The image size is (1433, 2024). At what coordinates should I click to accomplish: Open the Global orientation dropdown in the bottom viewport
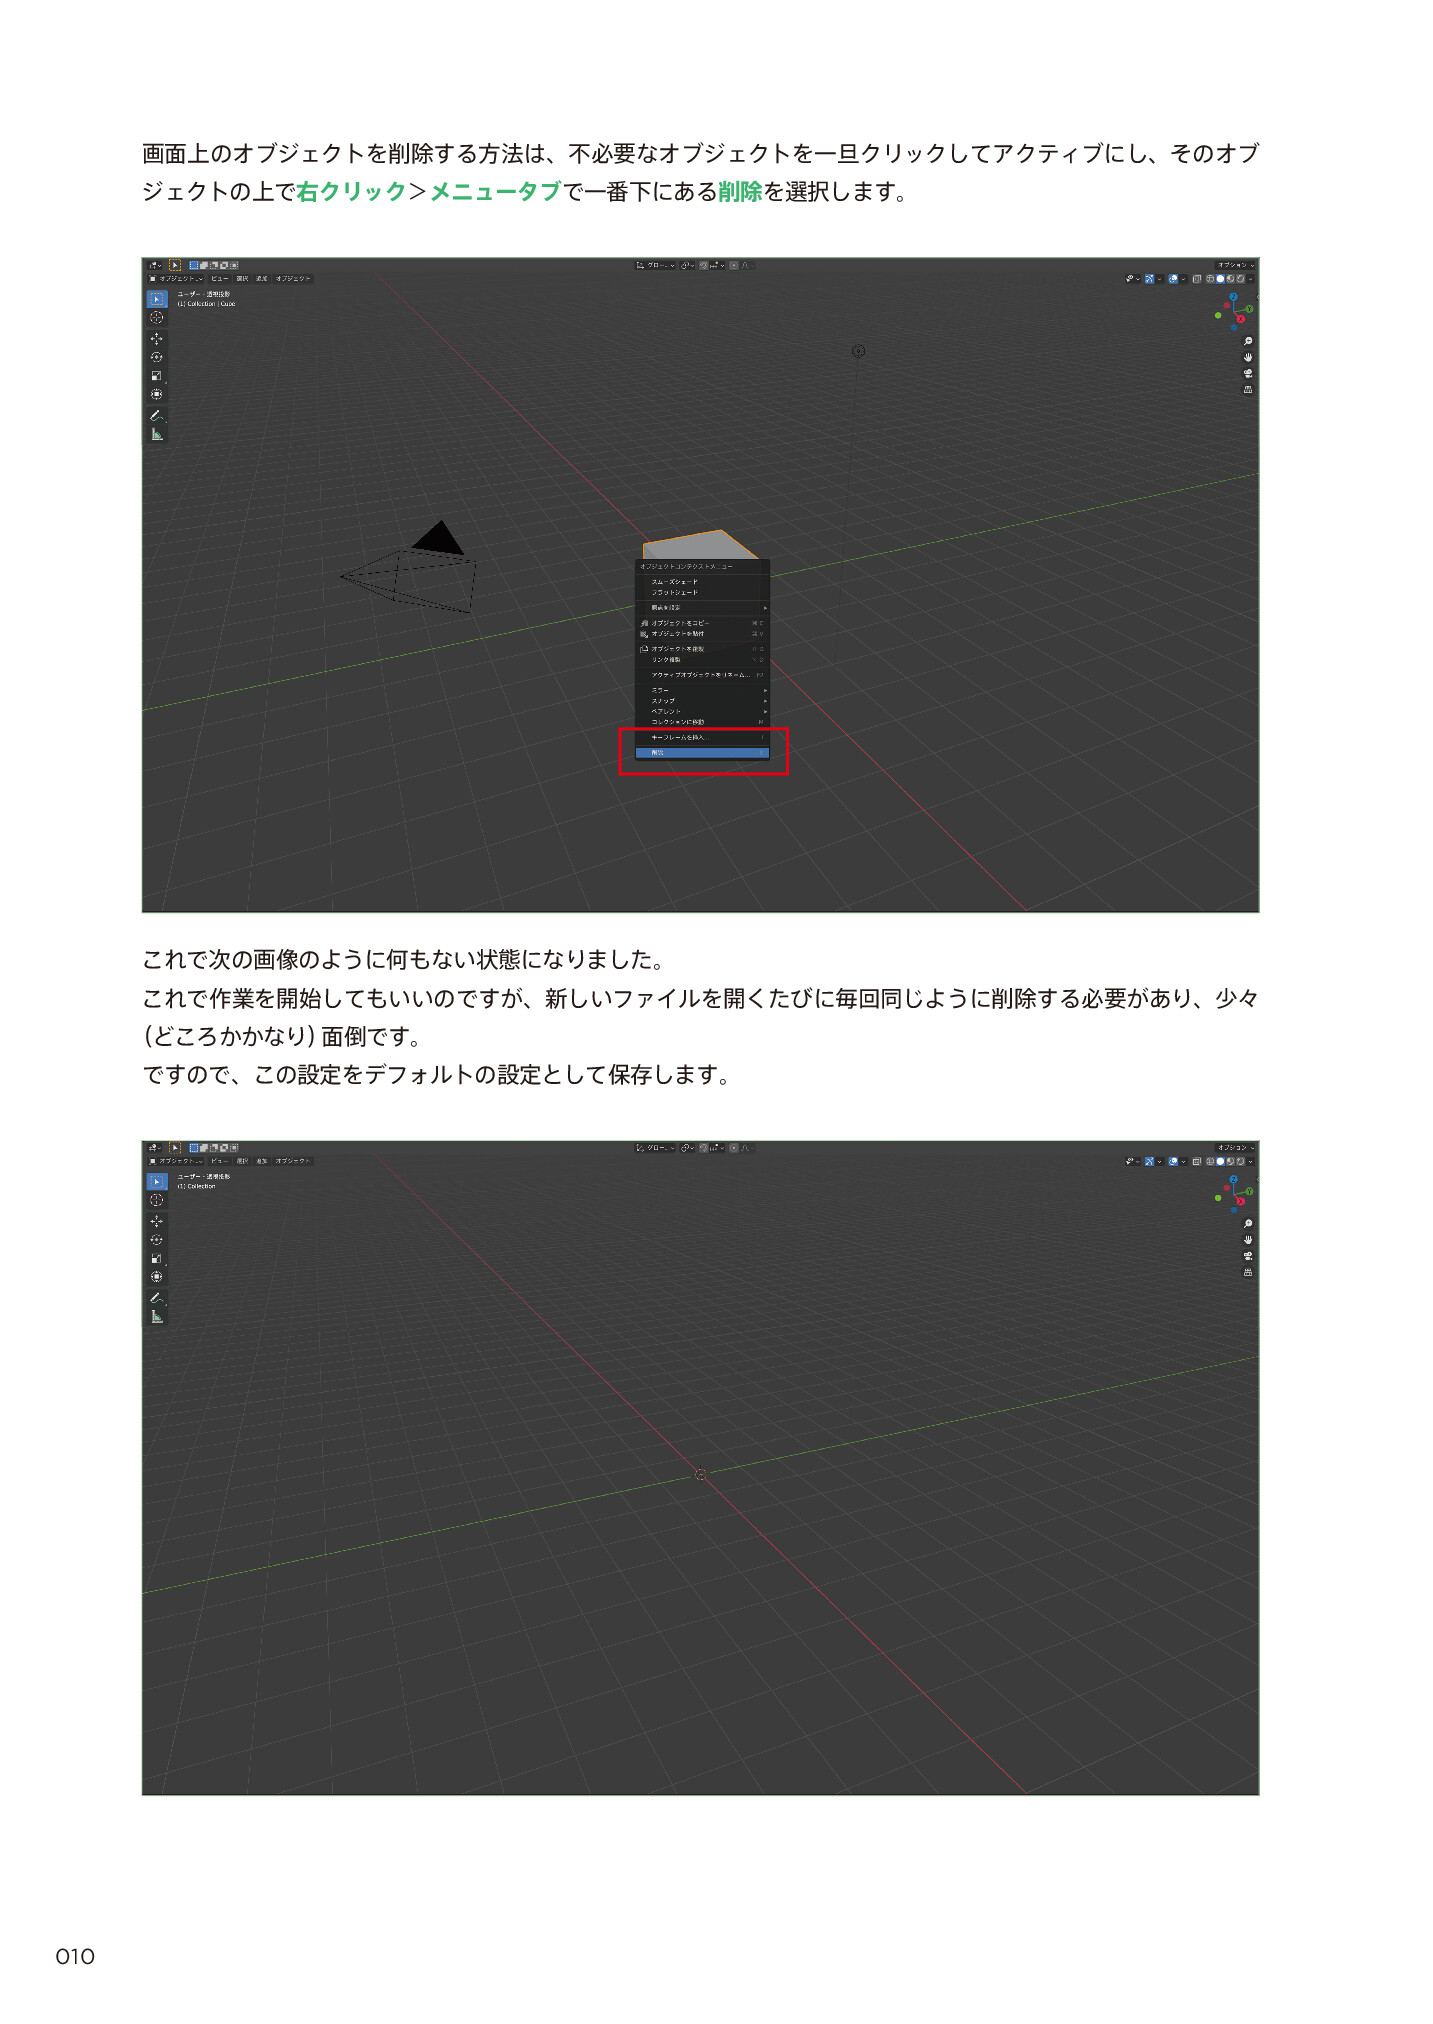(x=656, y=1148)
